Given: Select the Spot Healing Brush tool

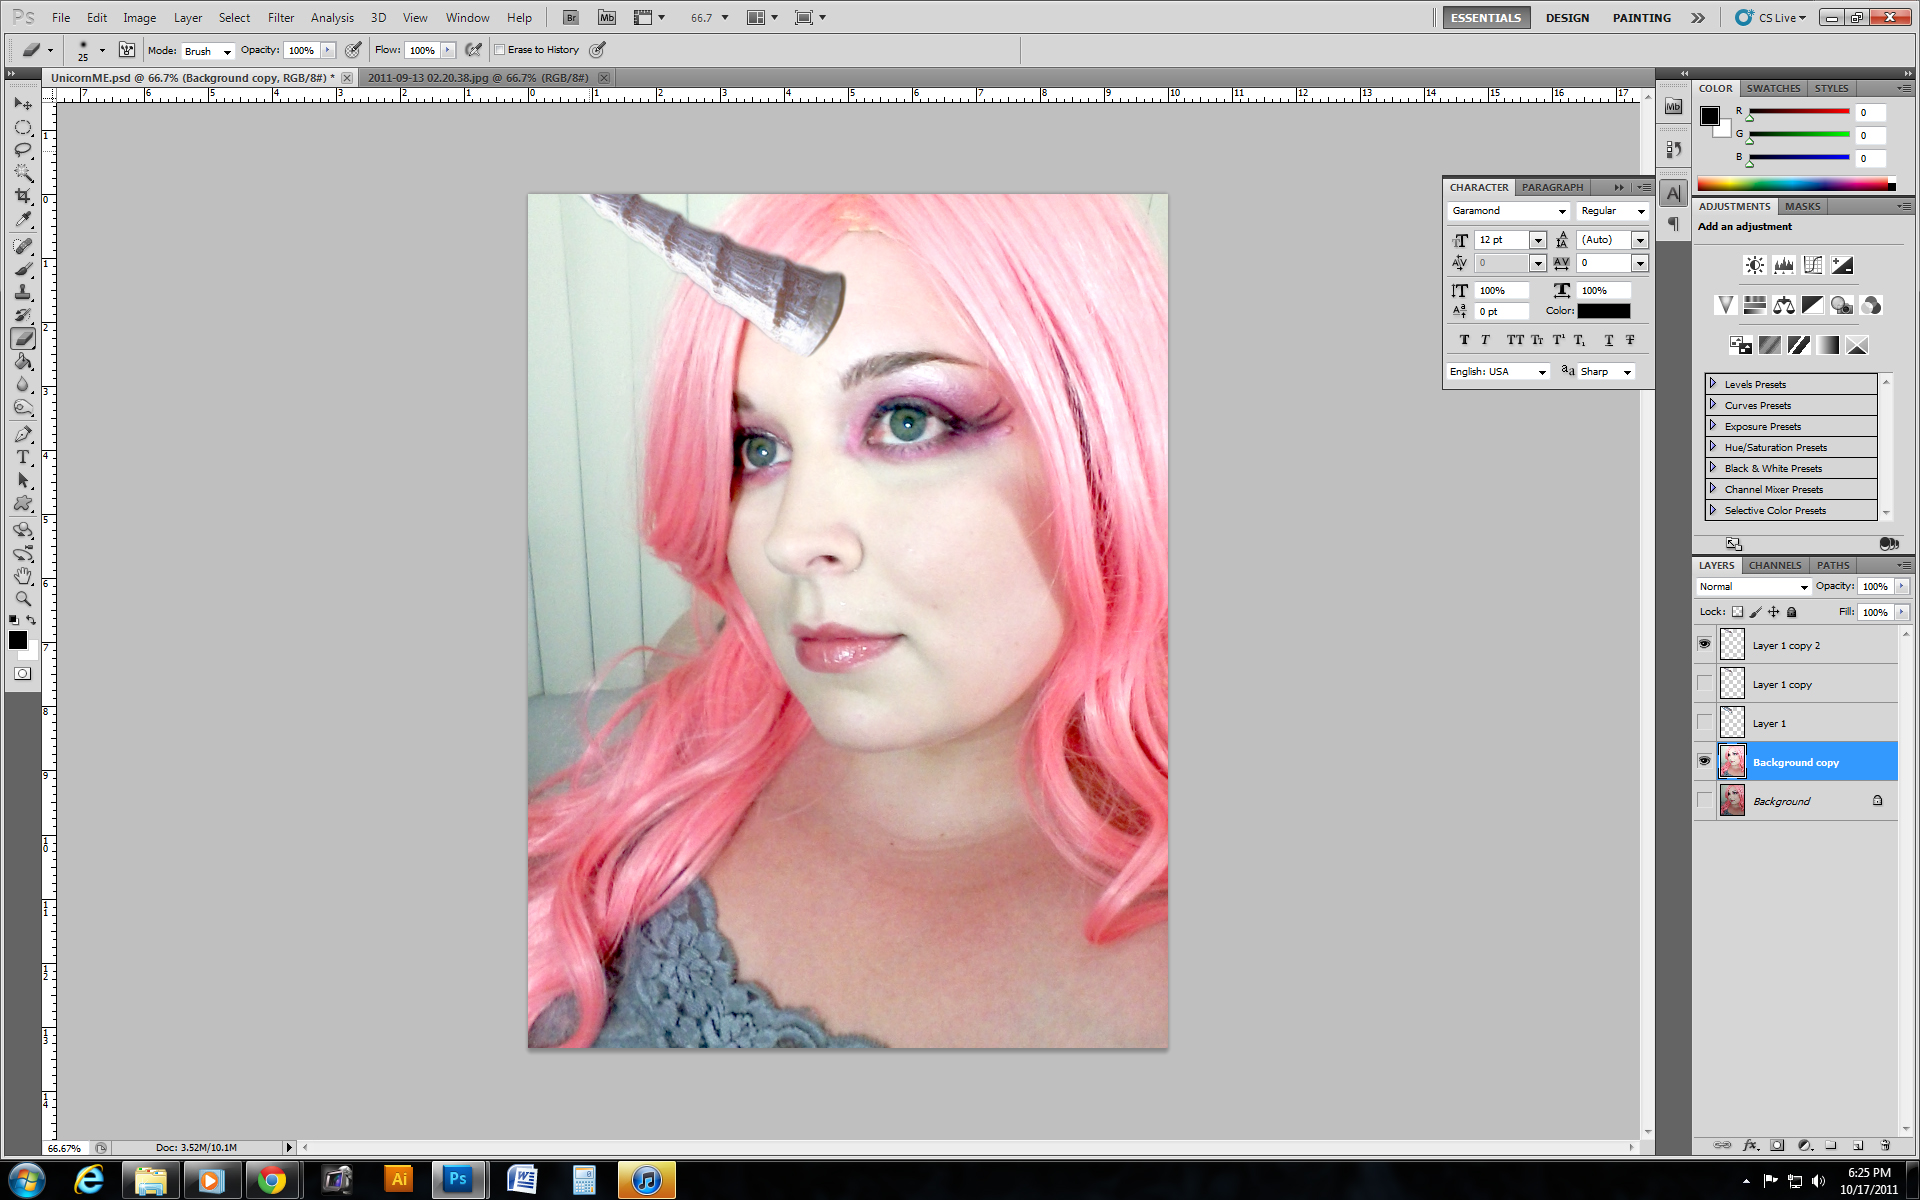Looking at the screenshot, I should click(x=23, y=246).
